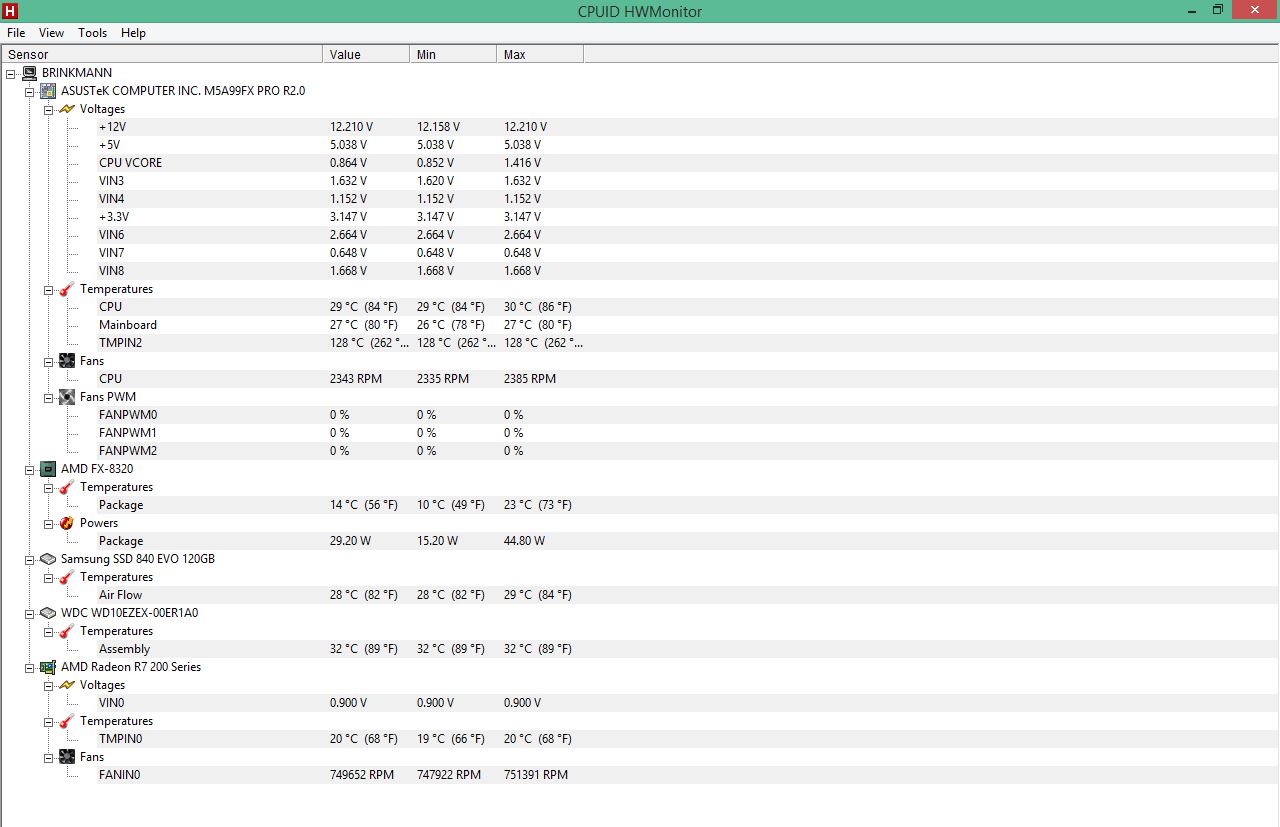Click the HWMonitor app icon in title bar
Screen dimensions: 1280x827
pyautogui.click(x=10, y=11)
